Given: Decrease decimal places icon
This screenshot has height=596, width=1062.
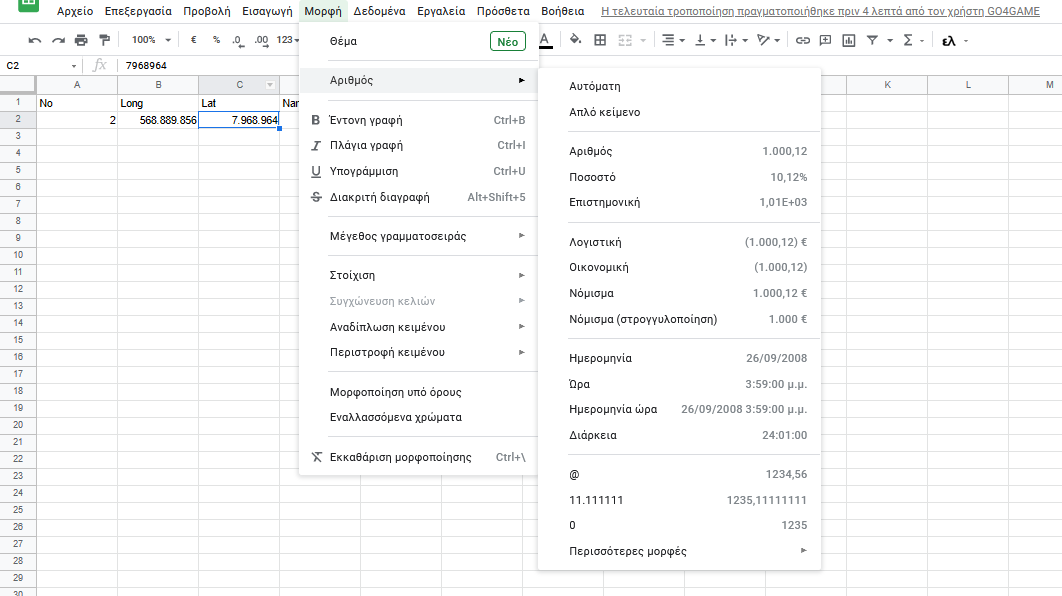Looking at the screenshot, I should [x=238, y=41].
